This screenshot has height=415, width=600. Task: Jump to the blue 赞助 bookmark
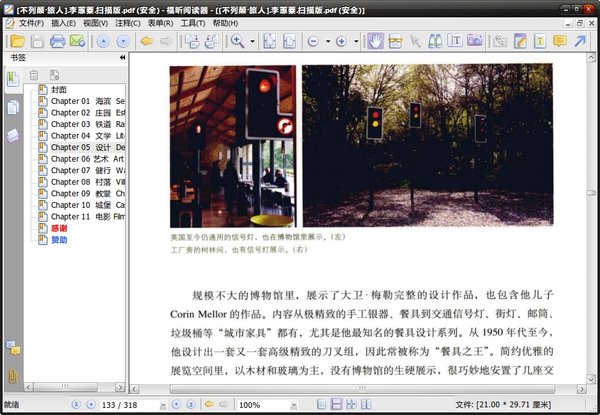(x=59, y=240)
